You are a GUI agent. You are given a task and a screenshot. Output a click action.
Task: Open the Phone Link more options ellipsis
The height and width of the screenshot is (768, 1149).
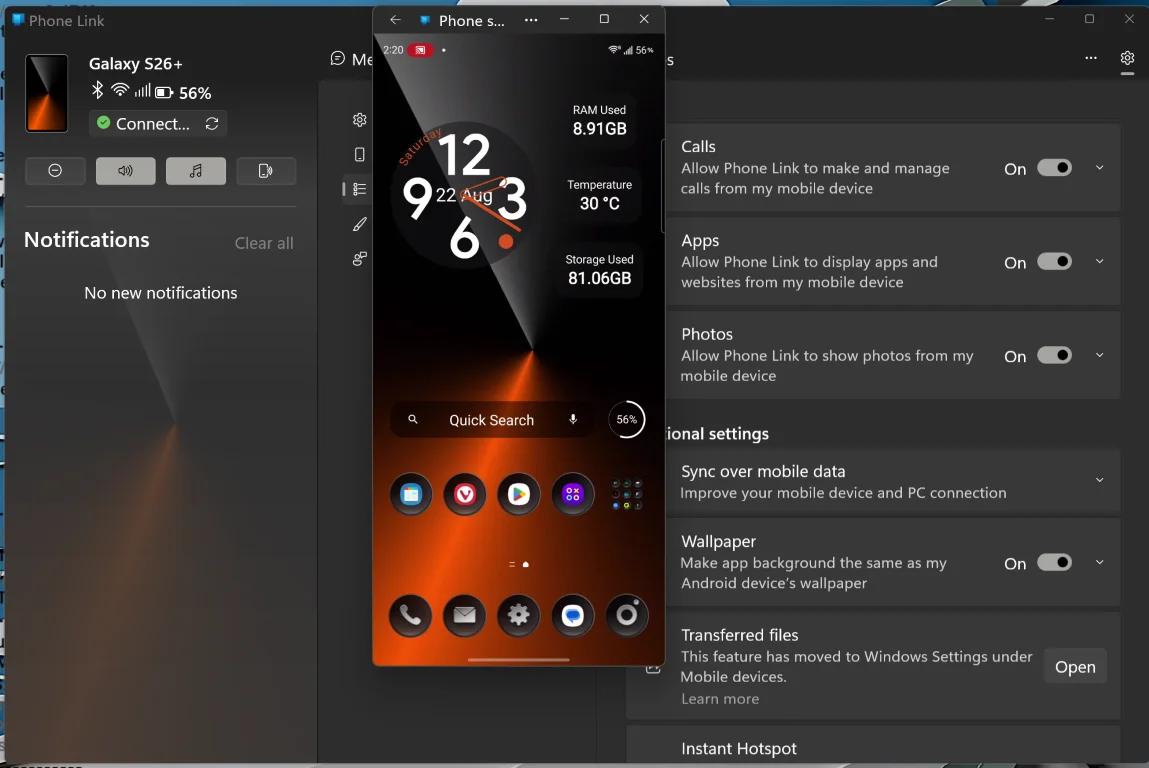[1090, 58]
